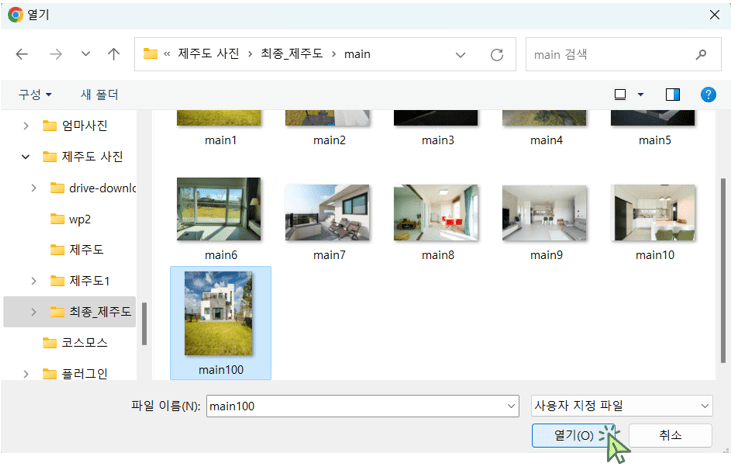Image resolution: width=735 pixels, height=468 pixels.
Task: Select the 코스모스 folder
Action: point(75,343)
